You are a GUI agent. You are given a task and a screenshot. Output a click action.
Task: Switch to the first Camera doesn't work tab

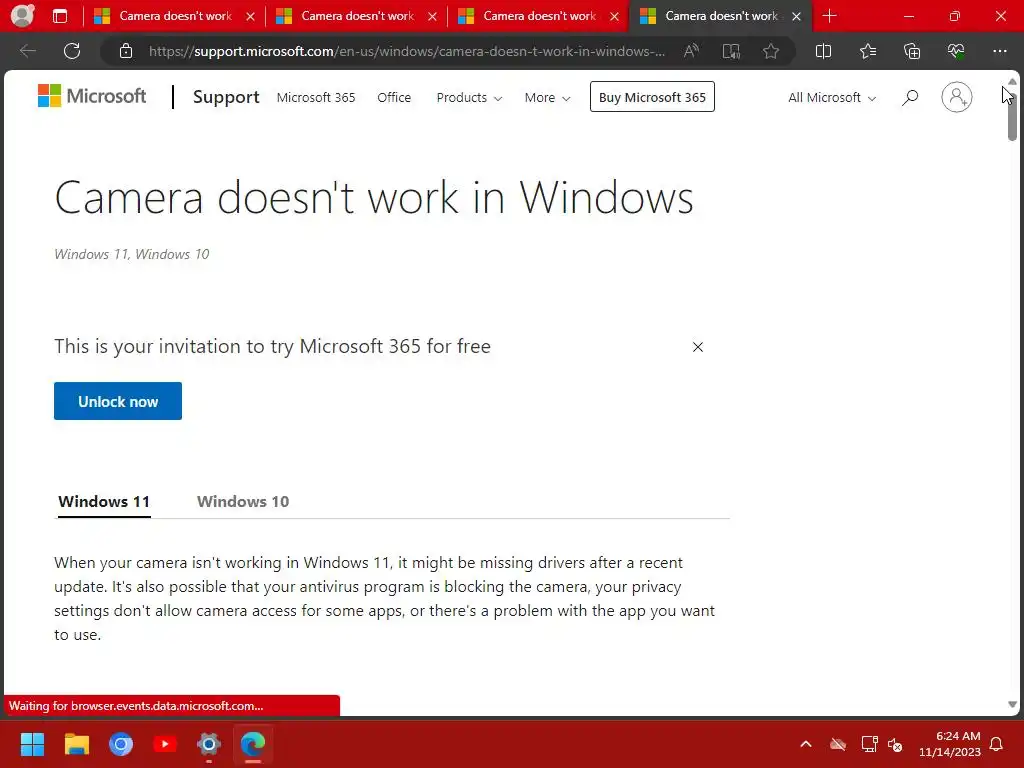[175, 16]
